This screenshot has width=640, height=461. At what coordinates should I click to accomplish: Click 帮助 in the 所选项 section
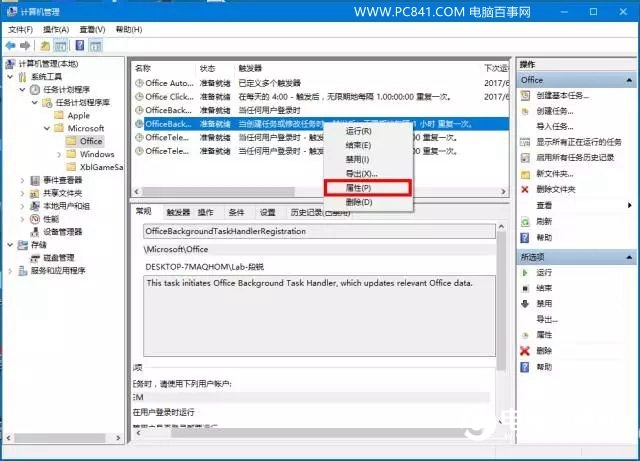click(544, 367)
